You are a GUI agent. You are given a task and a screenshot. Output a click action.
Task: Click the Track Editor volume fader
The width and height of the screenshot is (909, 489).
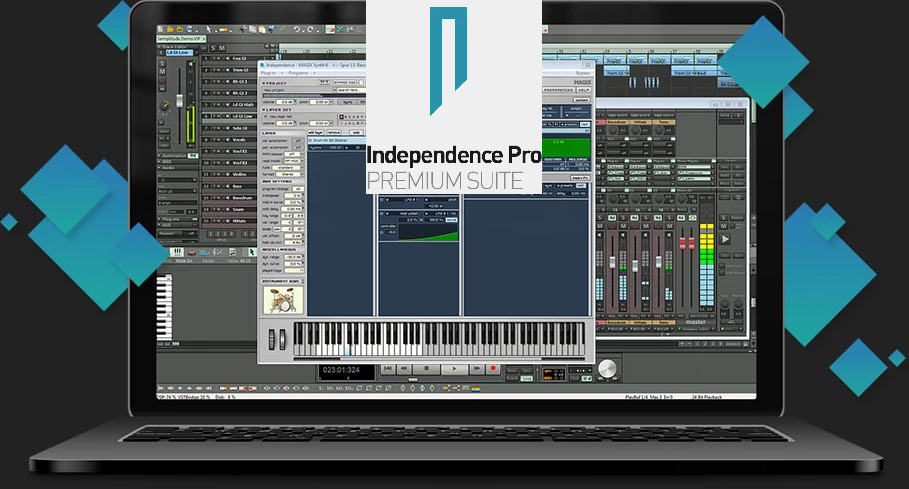tap(180, 101)
